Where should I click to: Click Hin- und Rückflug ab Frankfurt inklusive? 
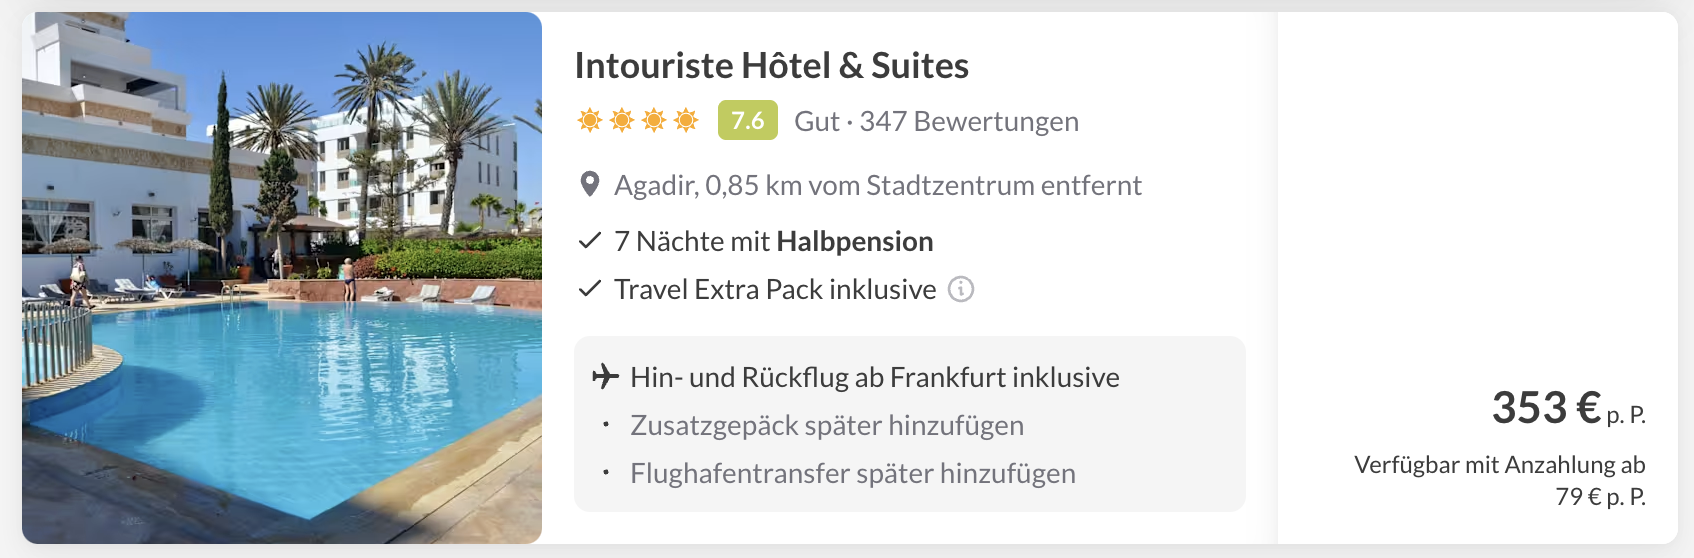tap(874, 378)
